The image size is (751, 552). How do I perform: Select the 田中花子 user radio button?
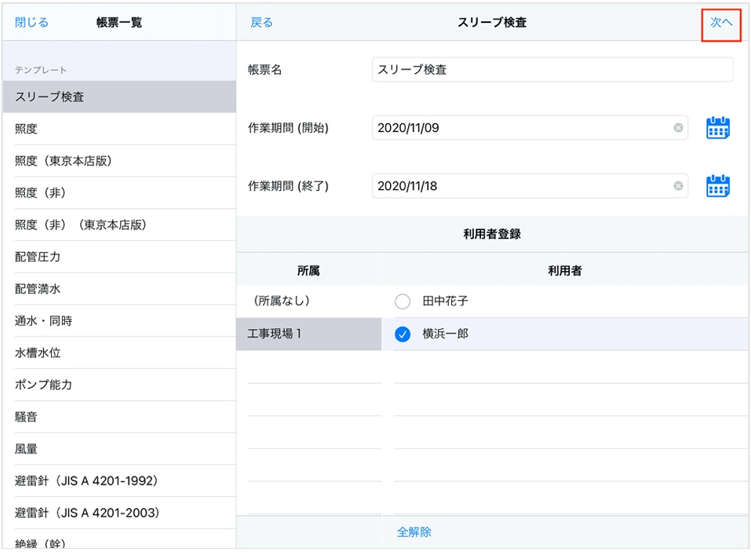tap(403, 301)
